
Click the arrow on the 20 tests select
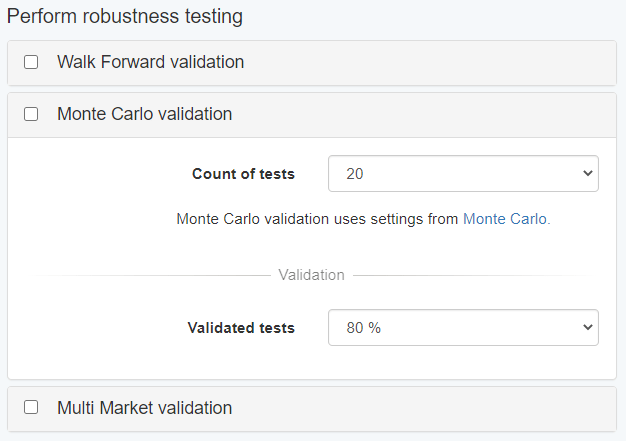[584, 174]
